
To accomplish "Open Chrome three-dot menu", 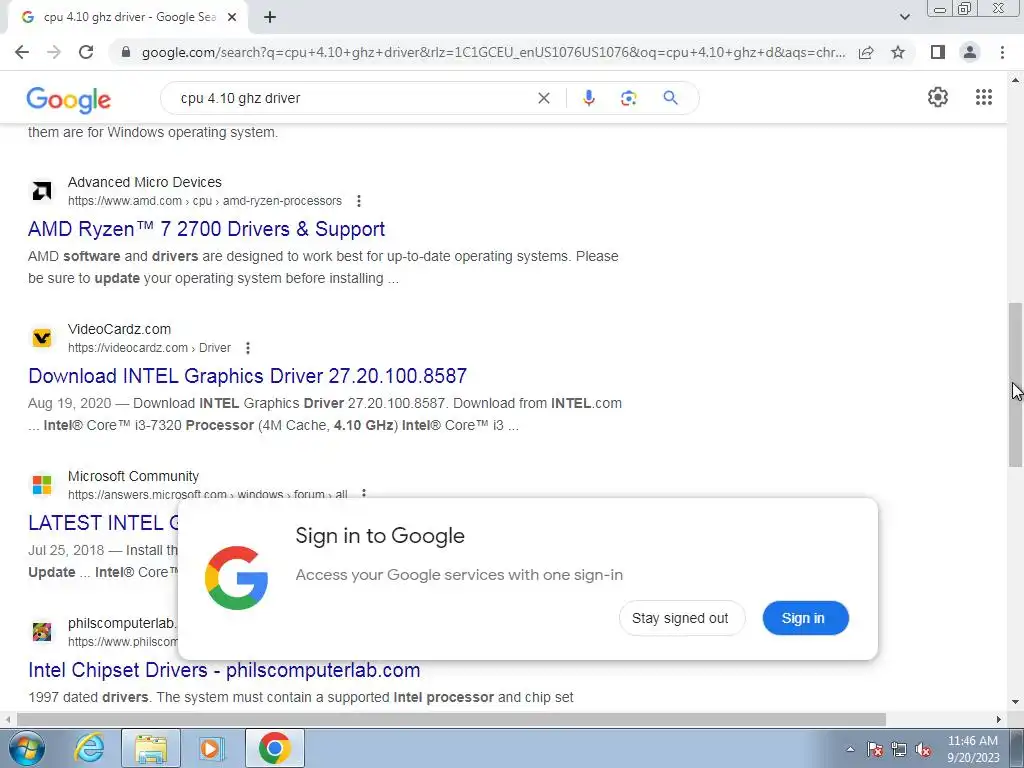I will click(1002, 52).
